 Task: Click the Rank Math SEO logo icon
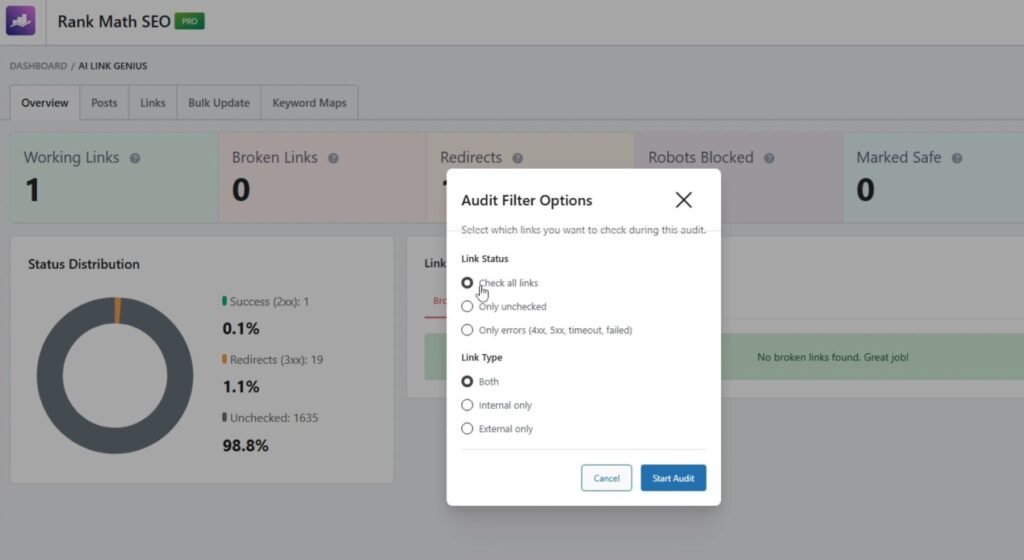click(x=21, y=21)
